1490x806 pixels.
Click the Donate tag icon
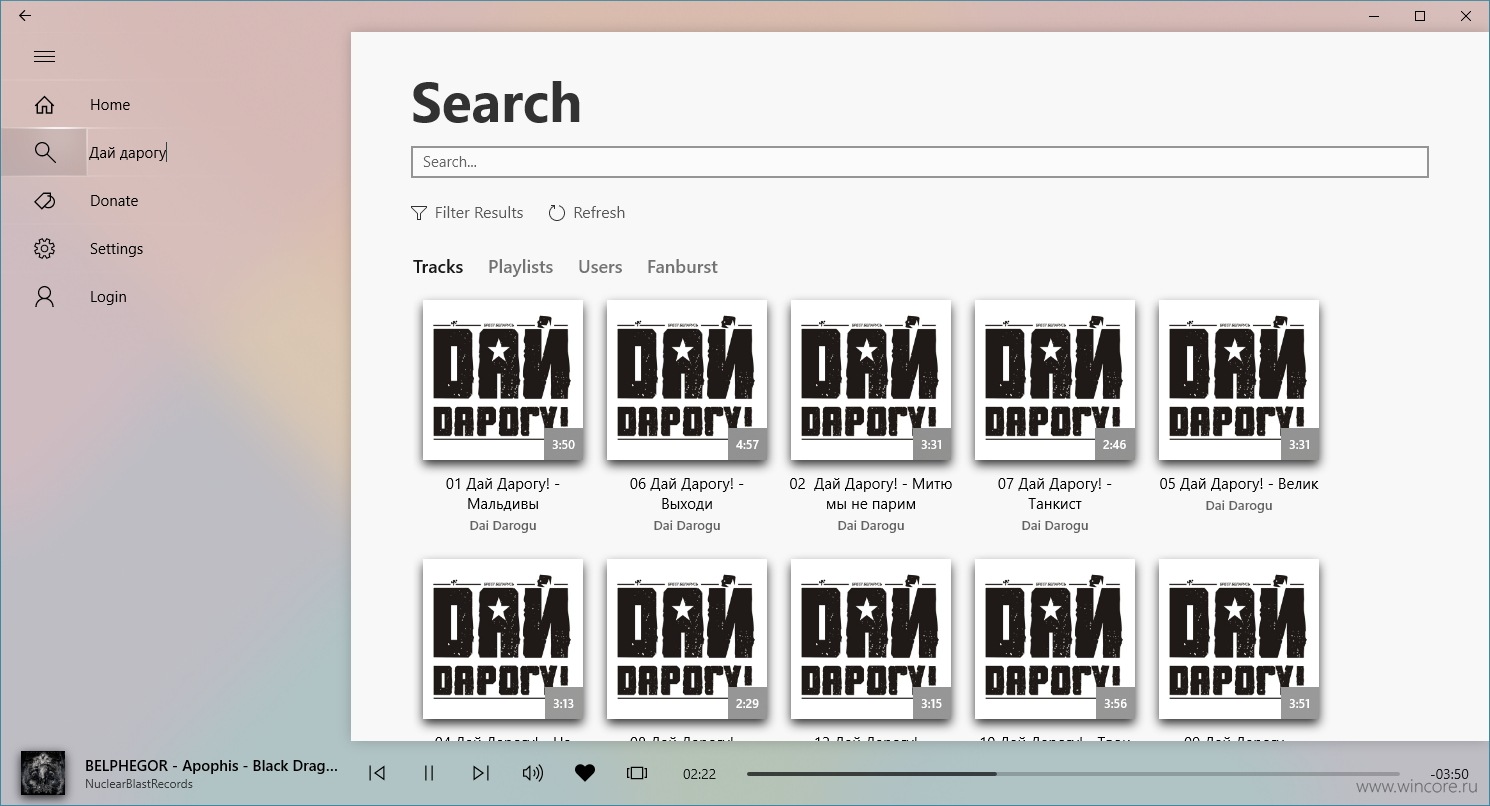click(44, 201)
